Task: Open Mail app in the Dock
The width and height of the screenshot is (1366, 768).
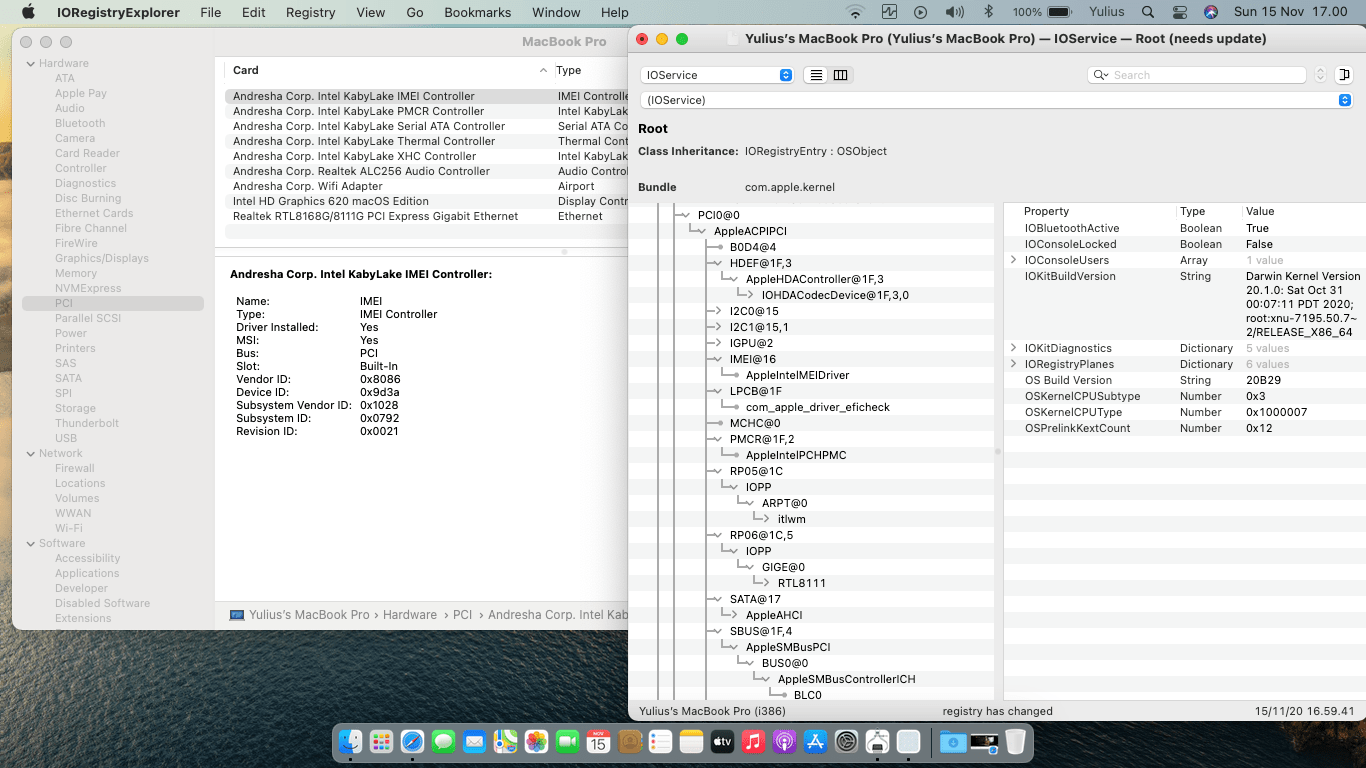Action: point(474,741)
